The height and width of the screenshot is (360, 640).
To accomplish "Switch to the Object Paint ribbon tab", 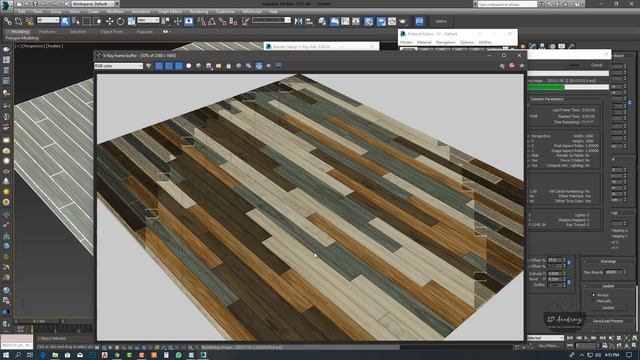I will pyautogui.click(x=111, y=31).
